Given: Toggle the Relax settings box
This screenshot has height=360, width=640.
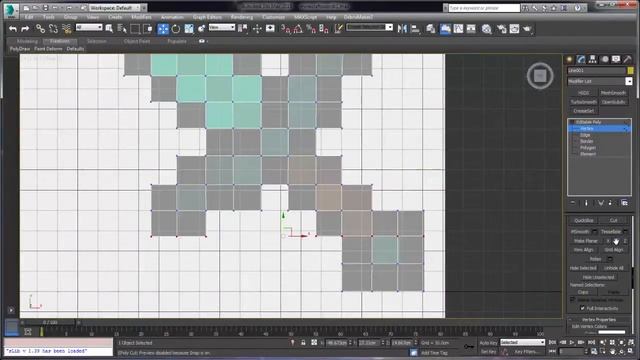Looking at the screenshot, I should [609, 259].
